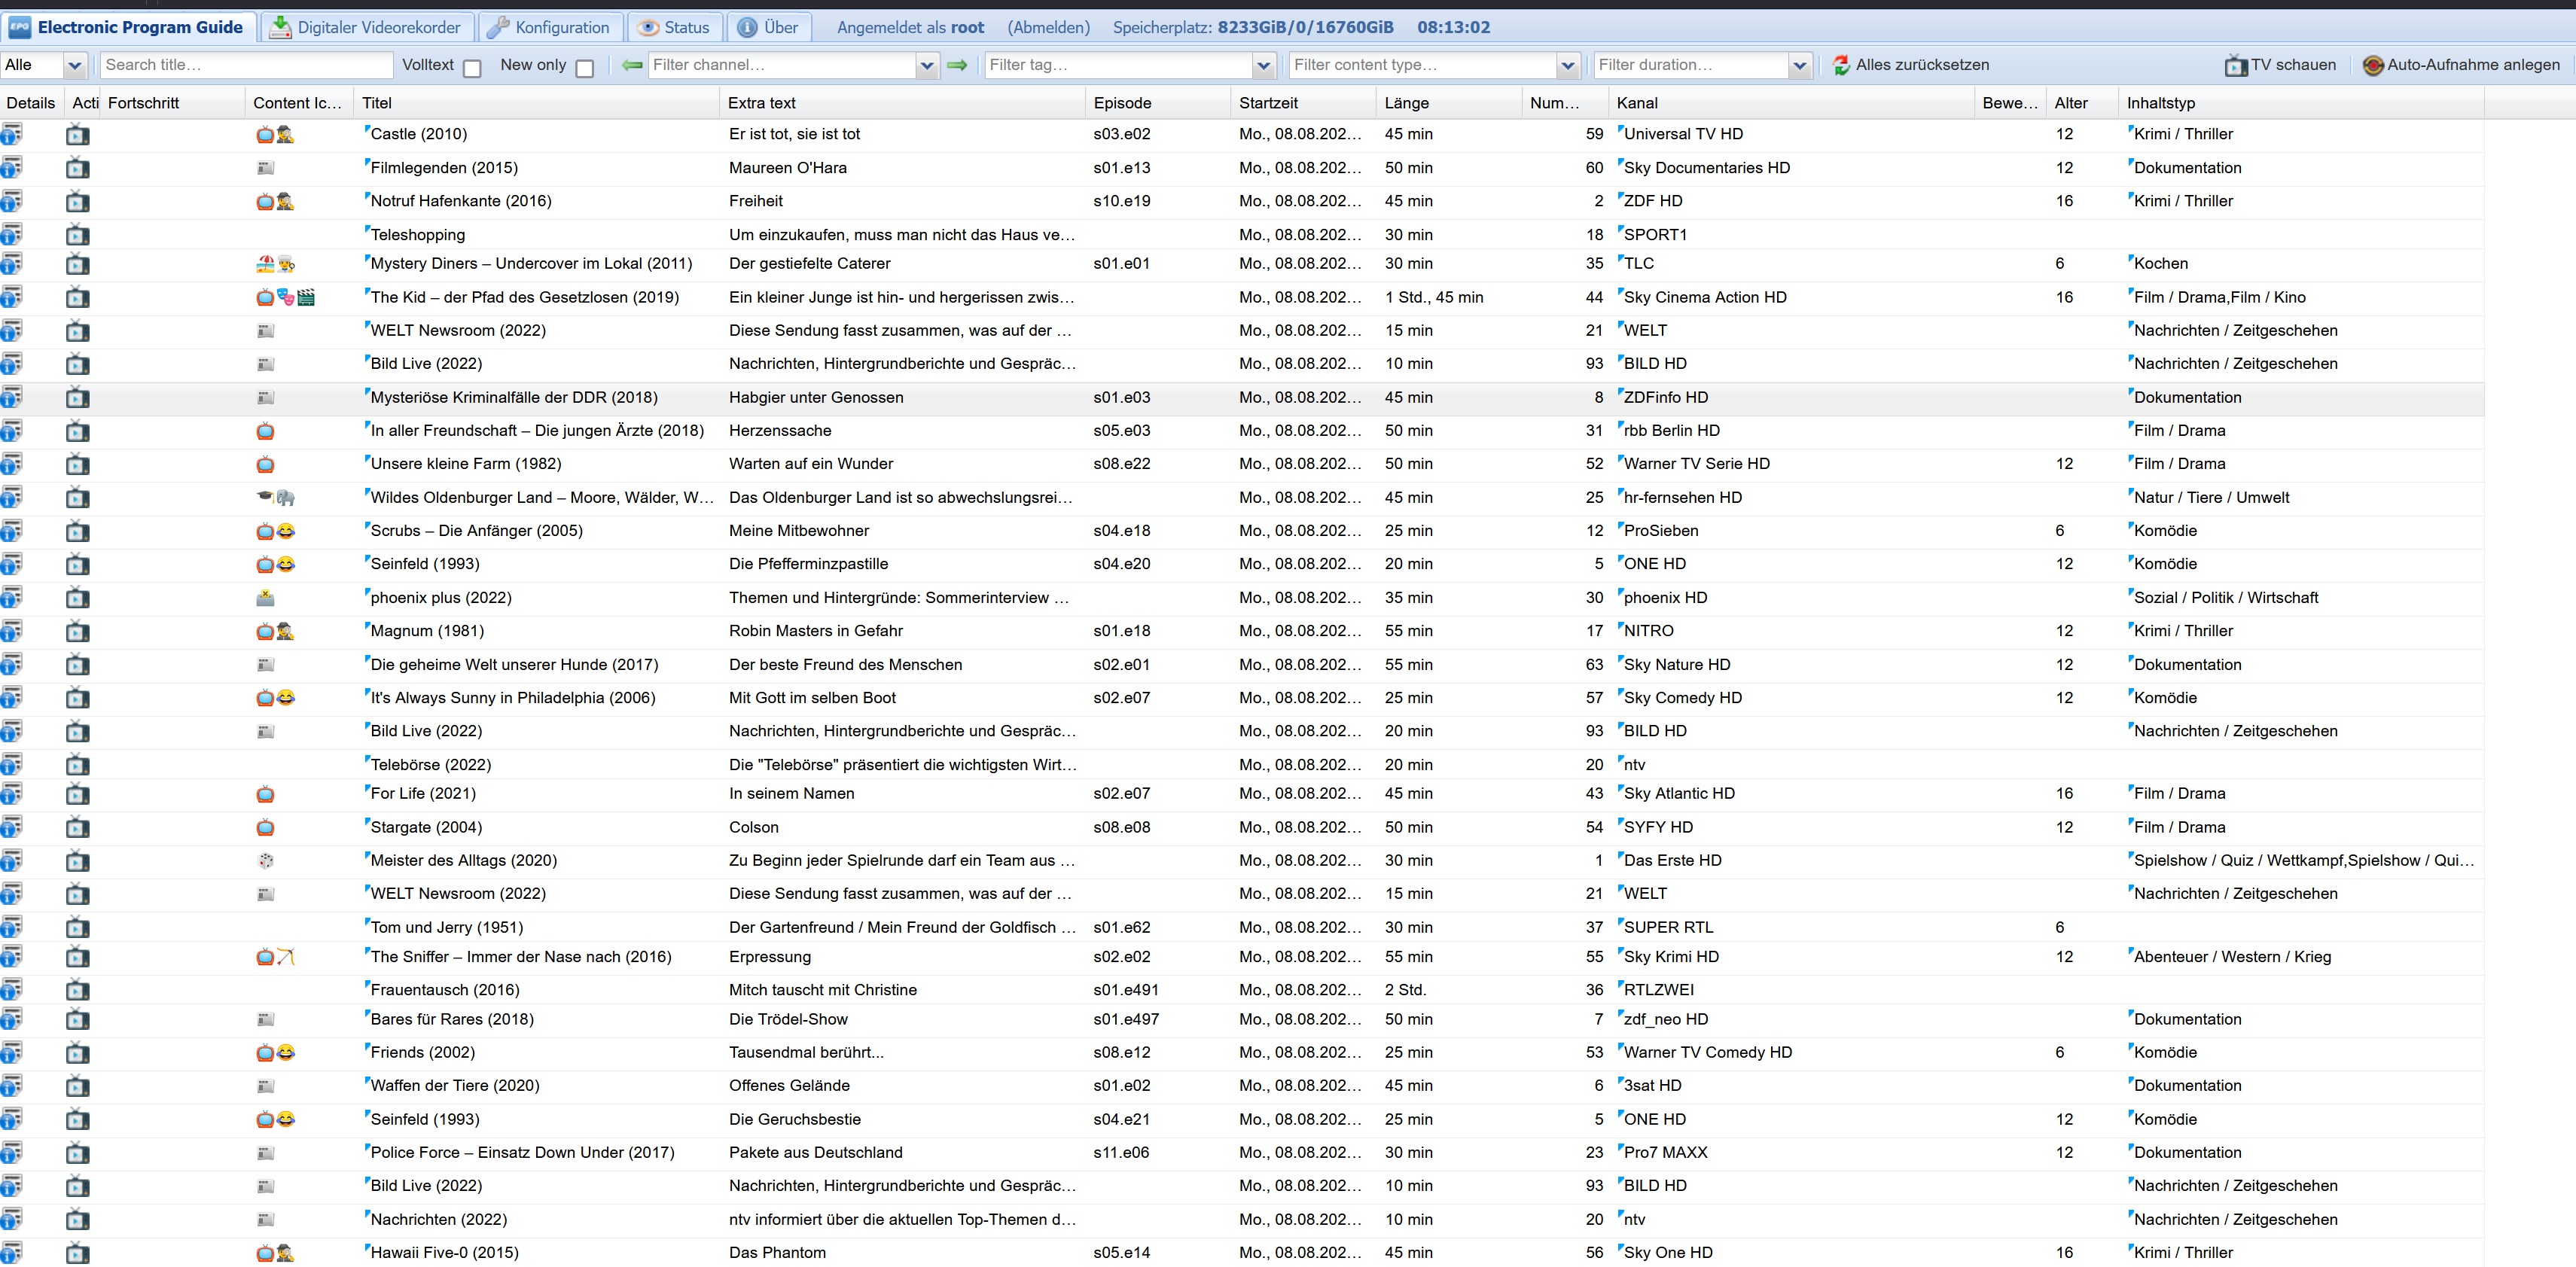
Task: Open the Alle genre dropdown
Action: click(x=74, y=65)
